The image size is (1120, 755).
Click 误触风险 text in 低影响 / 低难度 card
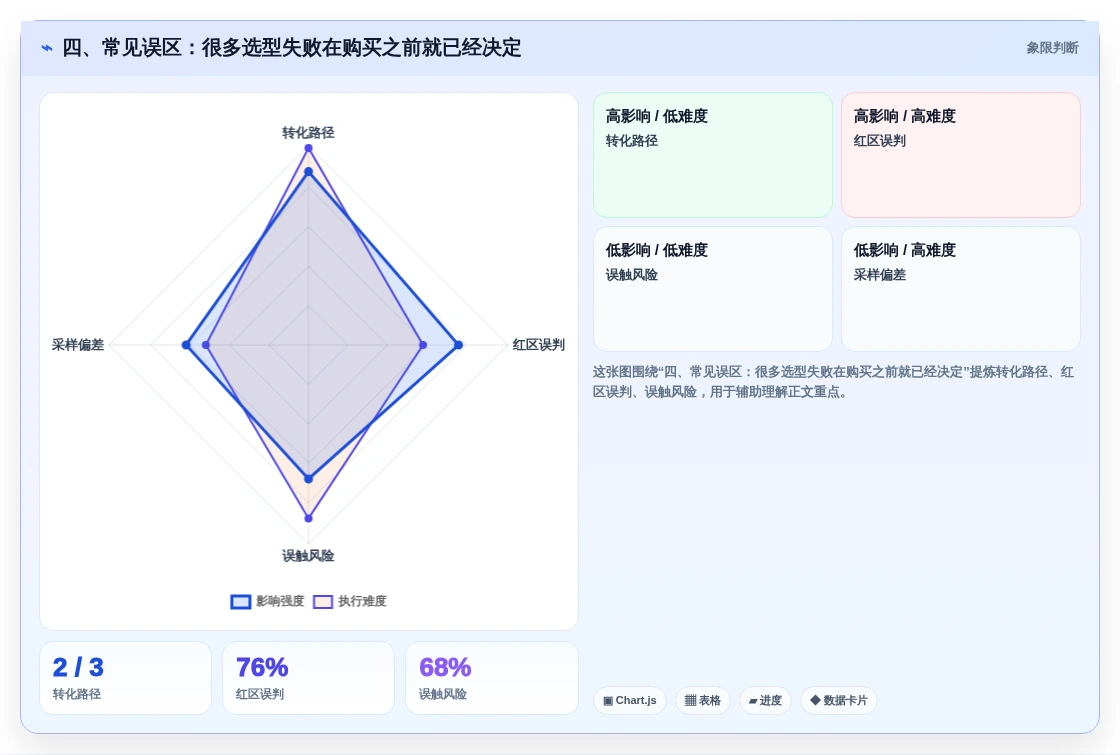coord(631,275)
